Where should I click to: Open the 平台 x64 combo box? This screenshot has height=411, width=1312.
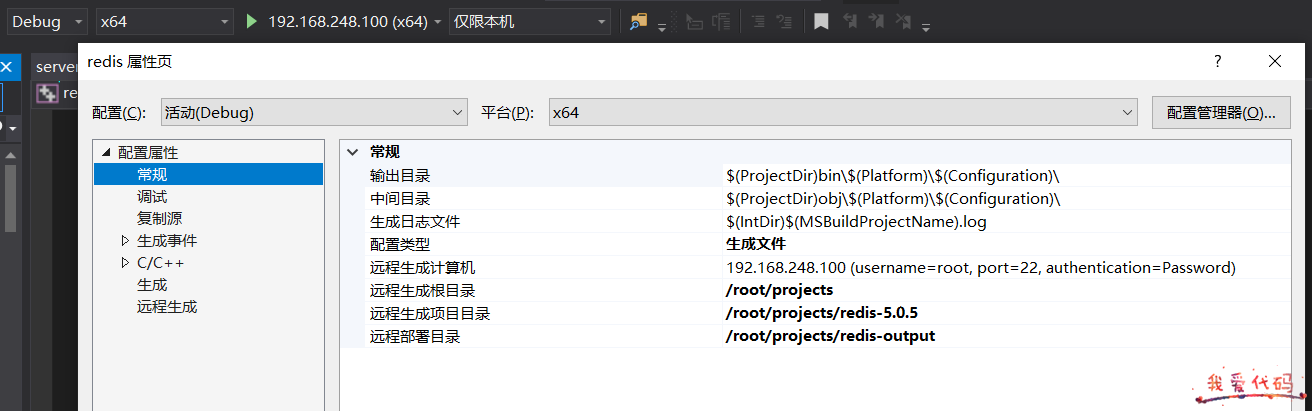[842, 113]
